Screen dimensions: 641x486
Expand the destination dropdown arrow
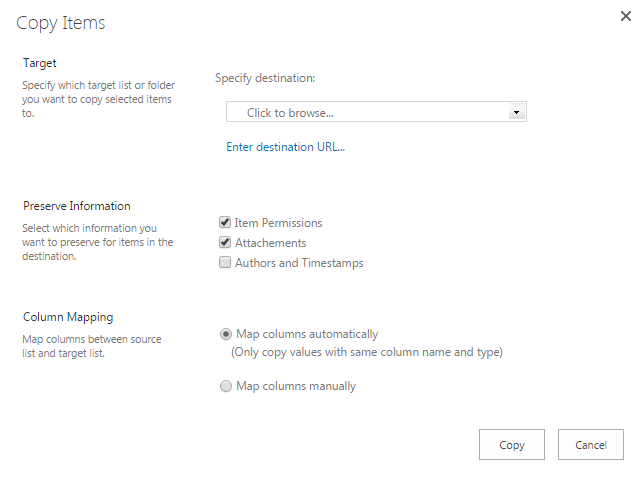(x=516, y=112)
